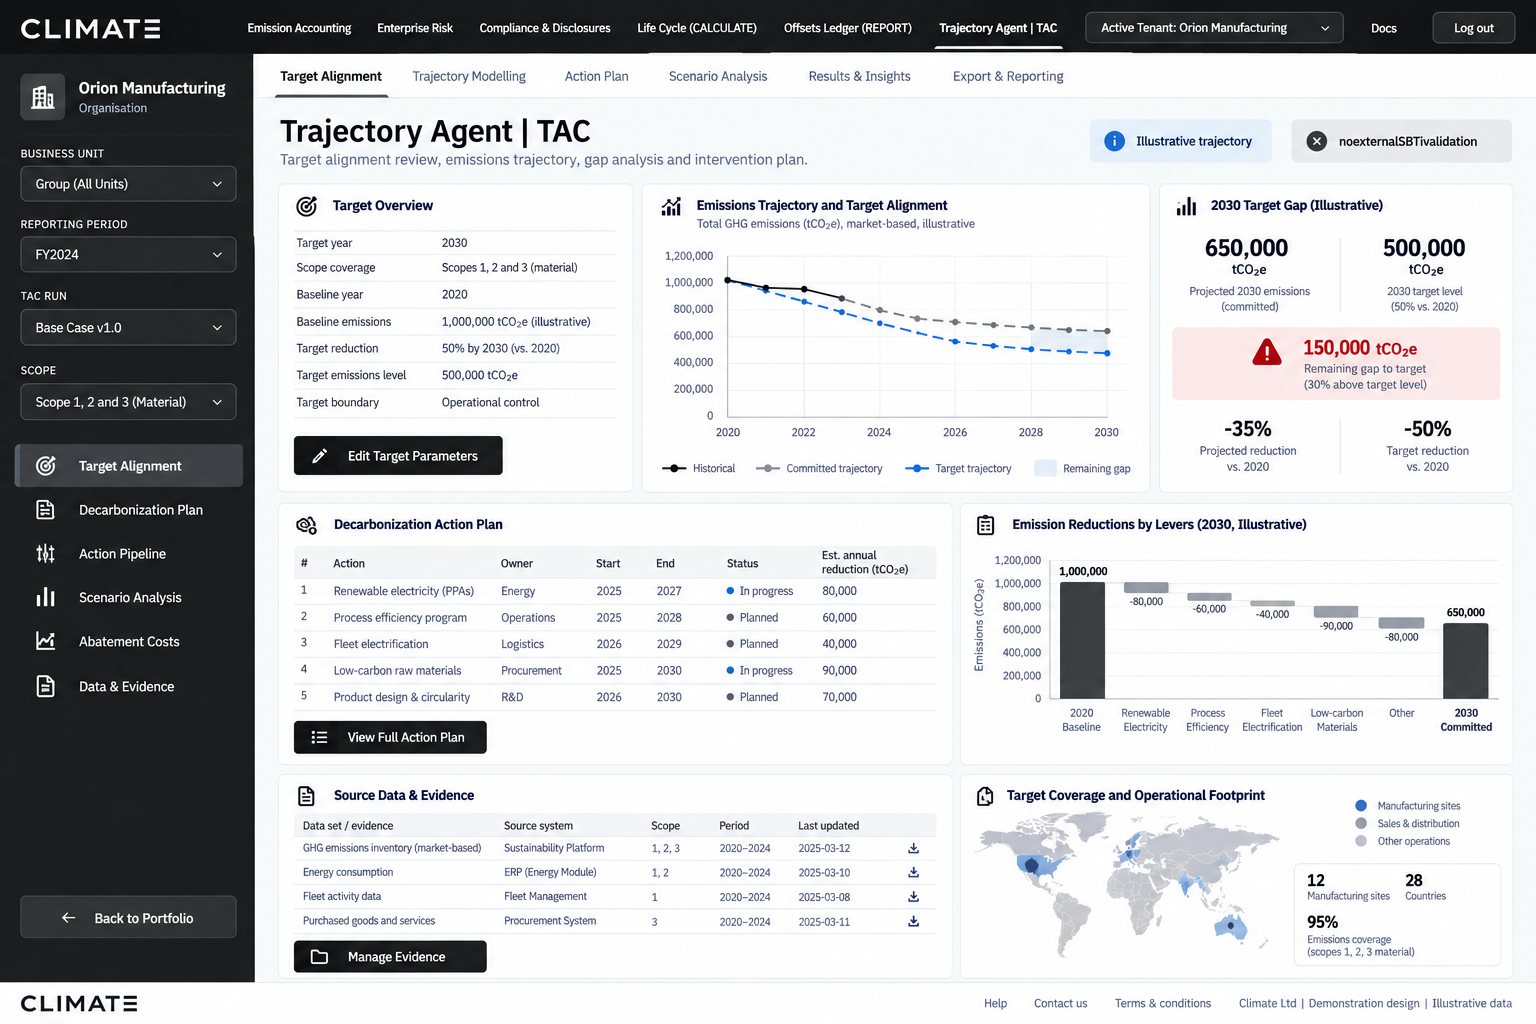Click the Terms & conditions footer link
This screenshot has height=1024, width=1536.
pyautogui.click(x=1163, y=1003)
